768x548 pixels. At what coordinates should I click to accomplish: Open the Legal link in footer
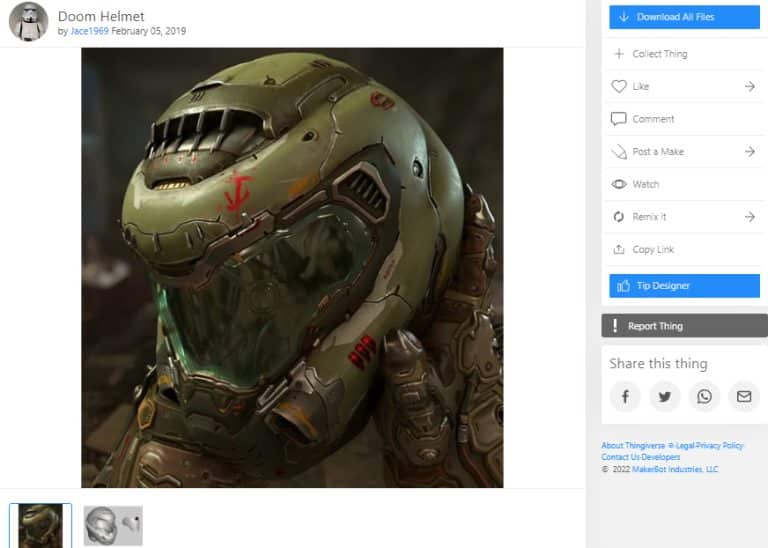pyautogui.click(x=686, y=445)
